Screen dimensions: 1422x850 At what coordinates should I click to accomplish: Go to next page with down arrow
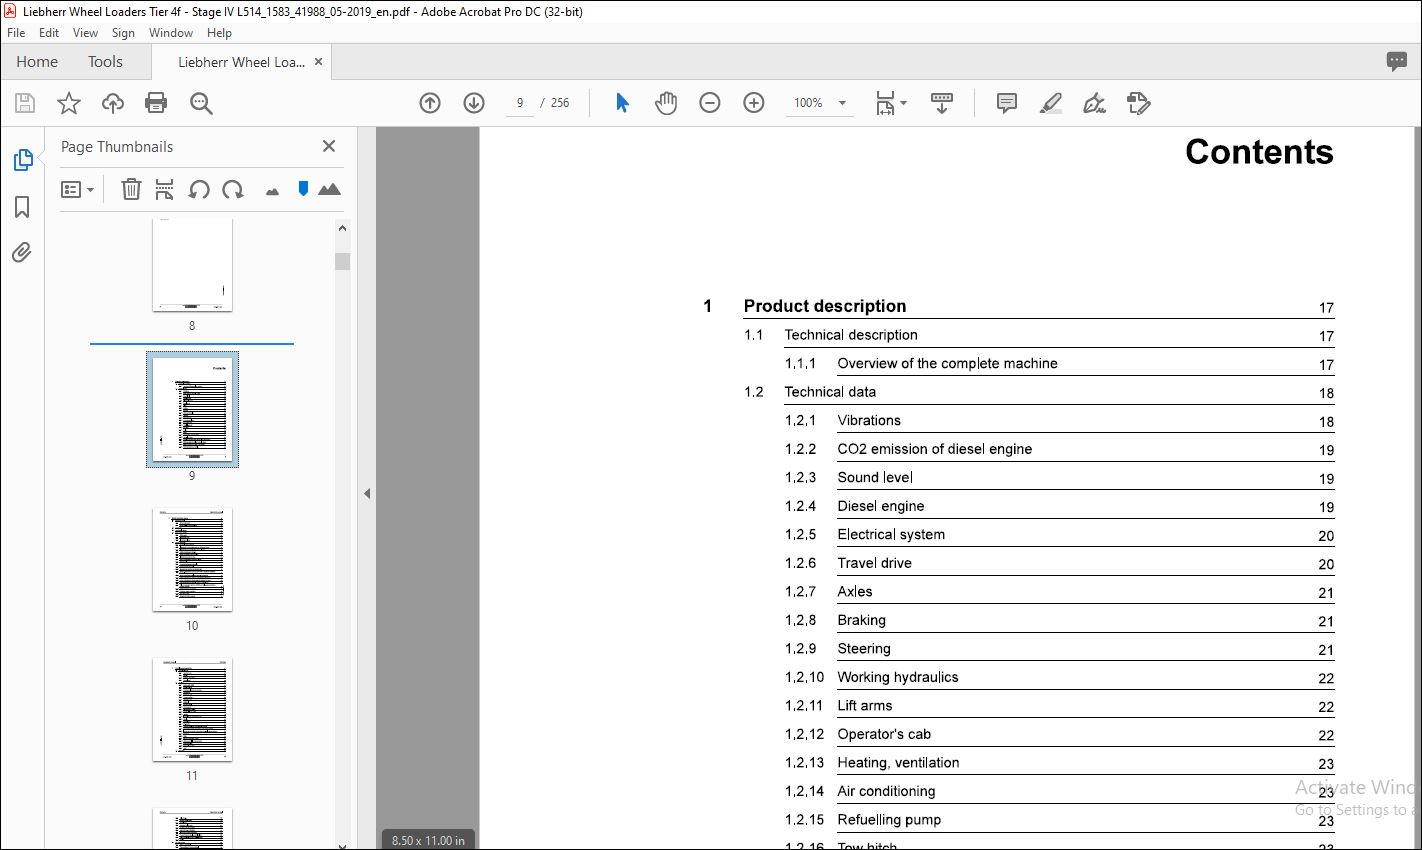474,103
